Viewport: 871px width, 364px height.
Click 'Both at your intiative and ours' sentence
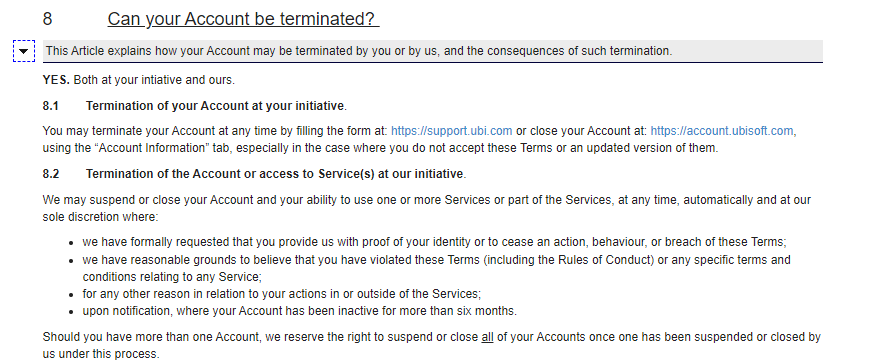click(154, 80)
